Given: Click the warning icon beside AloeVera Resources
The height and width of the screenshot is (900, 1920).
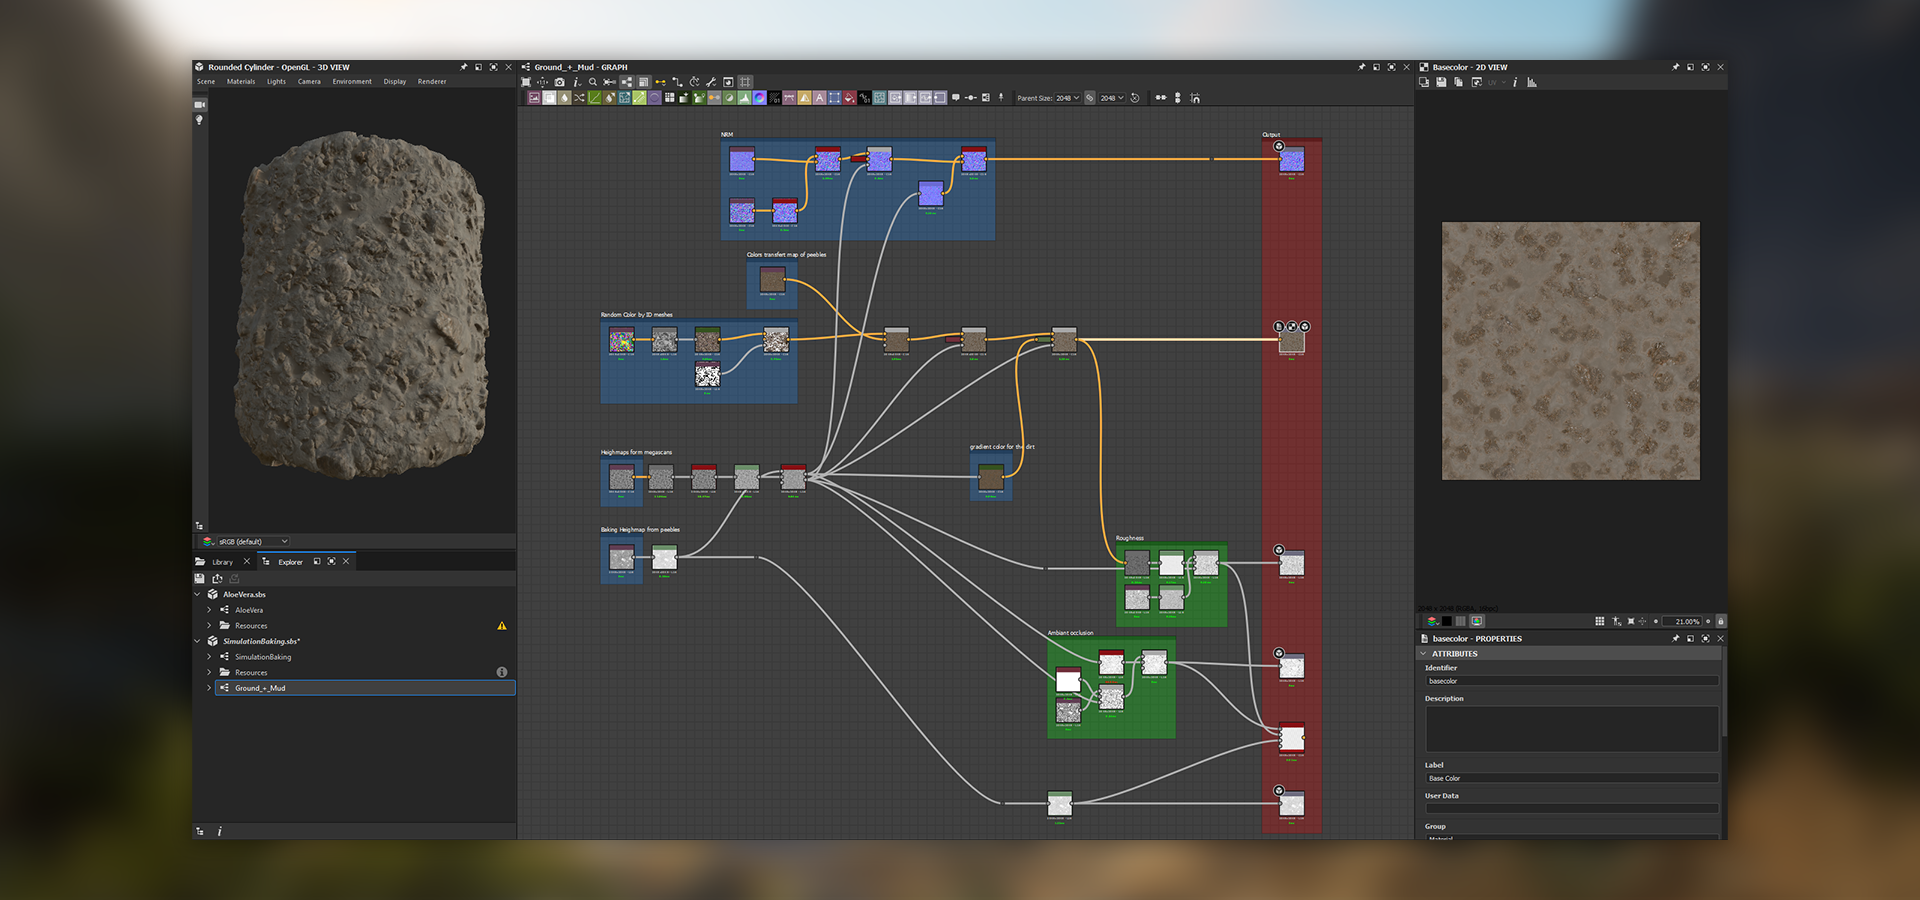Looking at the screenshot, I should [502, 626].
